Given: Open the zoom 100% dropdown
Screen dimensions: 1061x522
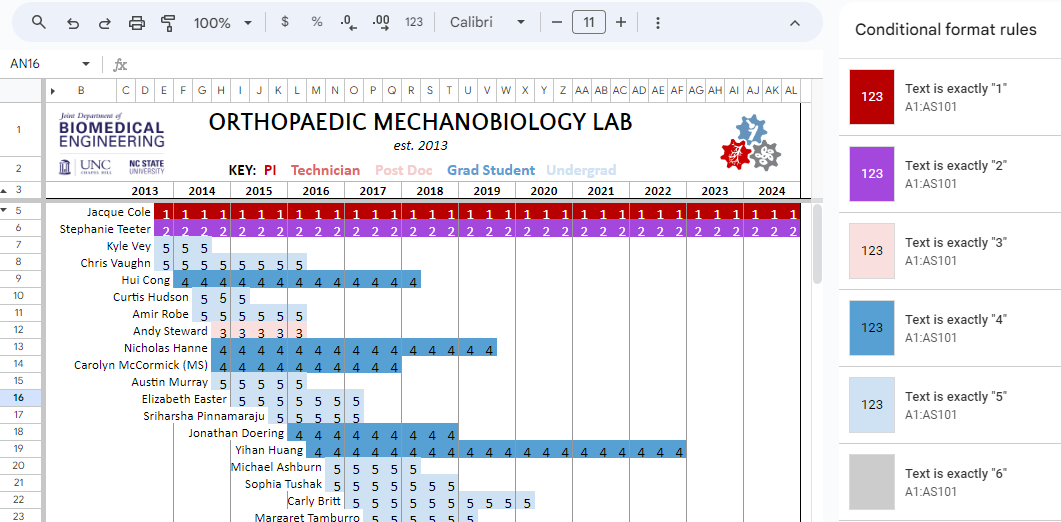Looking at the screenshot, I should point(223,22).
